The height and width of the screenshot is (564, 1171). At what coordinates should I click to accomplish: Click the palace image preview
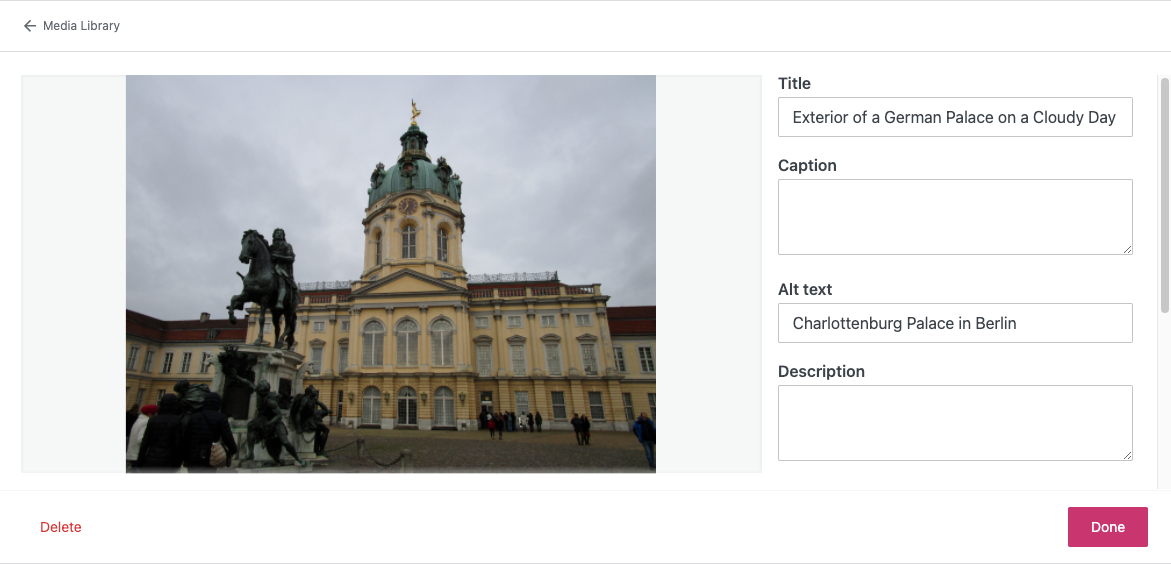click(391, 274)
